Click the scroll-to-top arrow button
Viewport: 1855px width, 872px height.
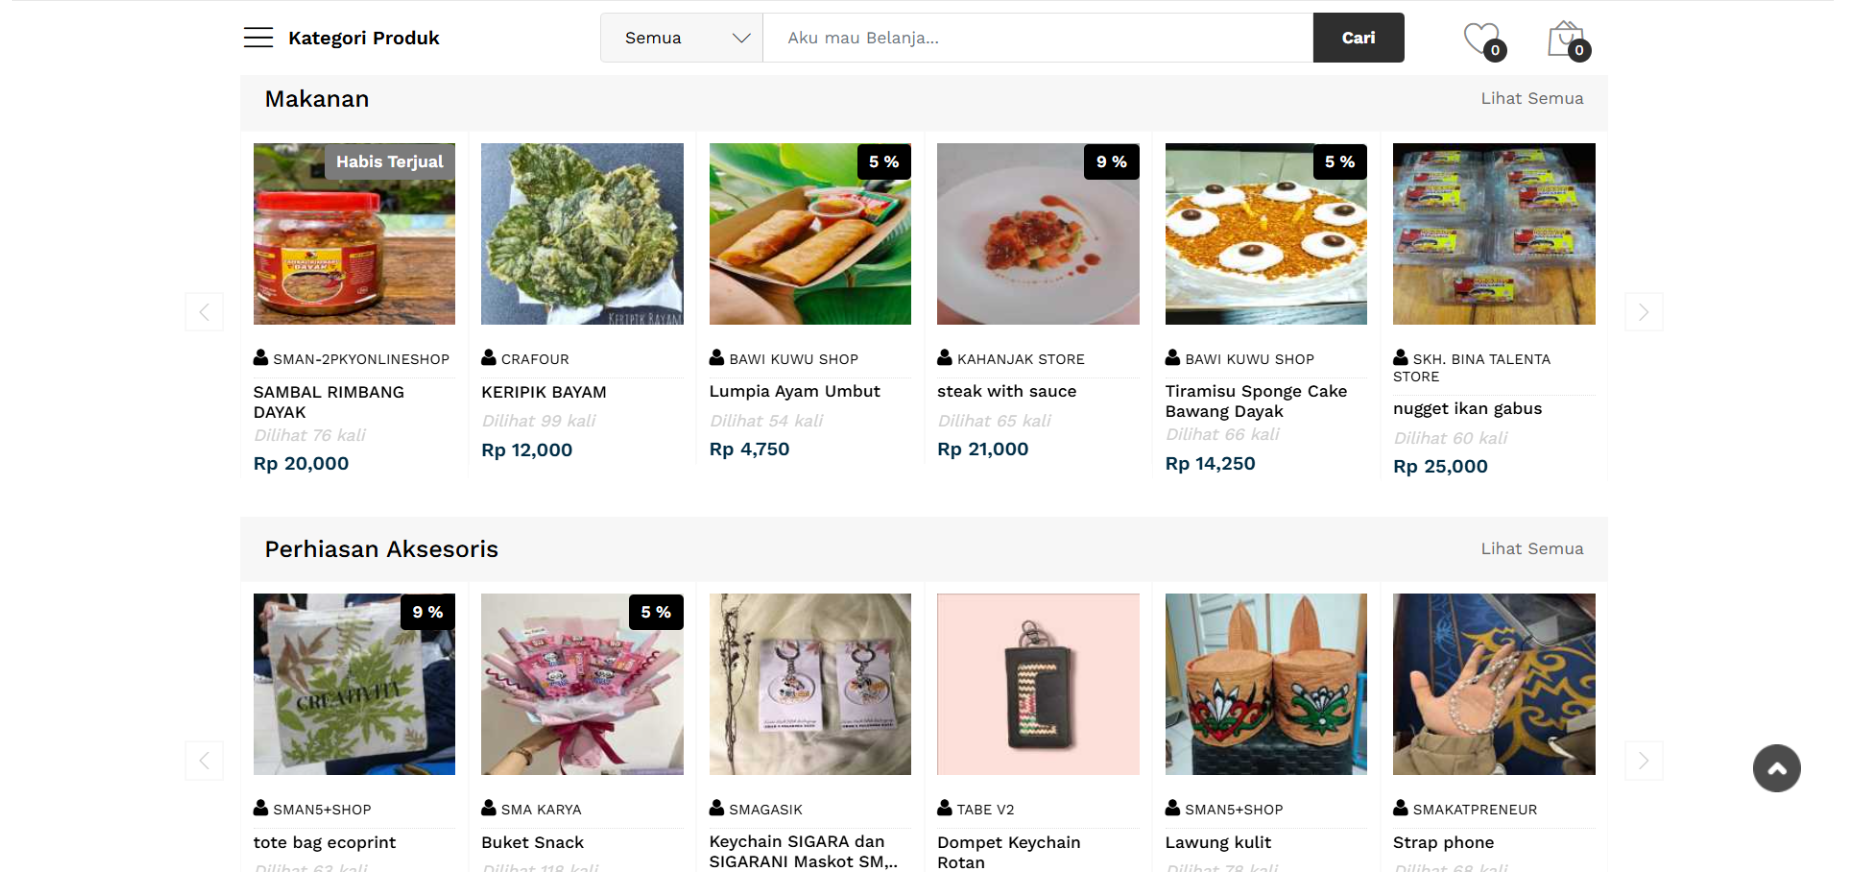(x=1776, y=768)
